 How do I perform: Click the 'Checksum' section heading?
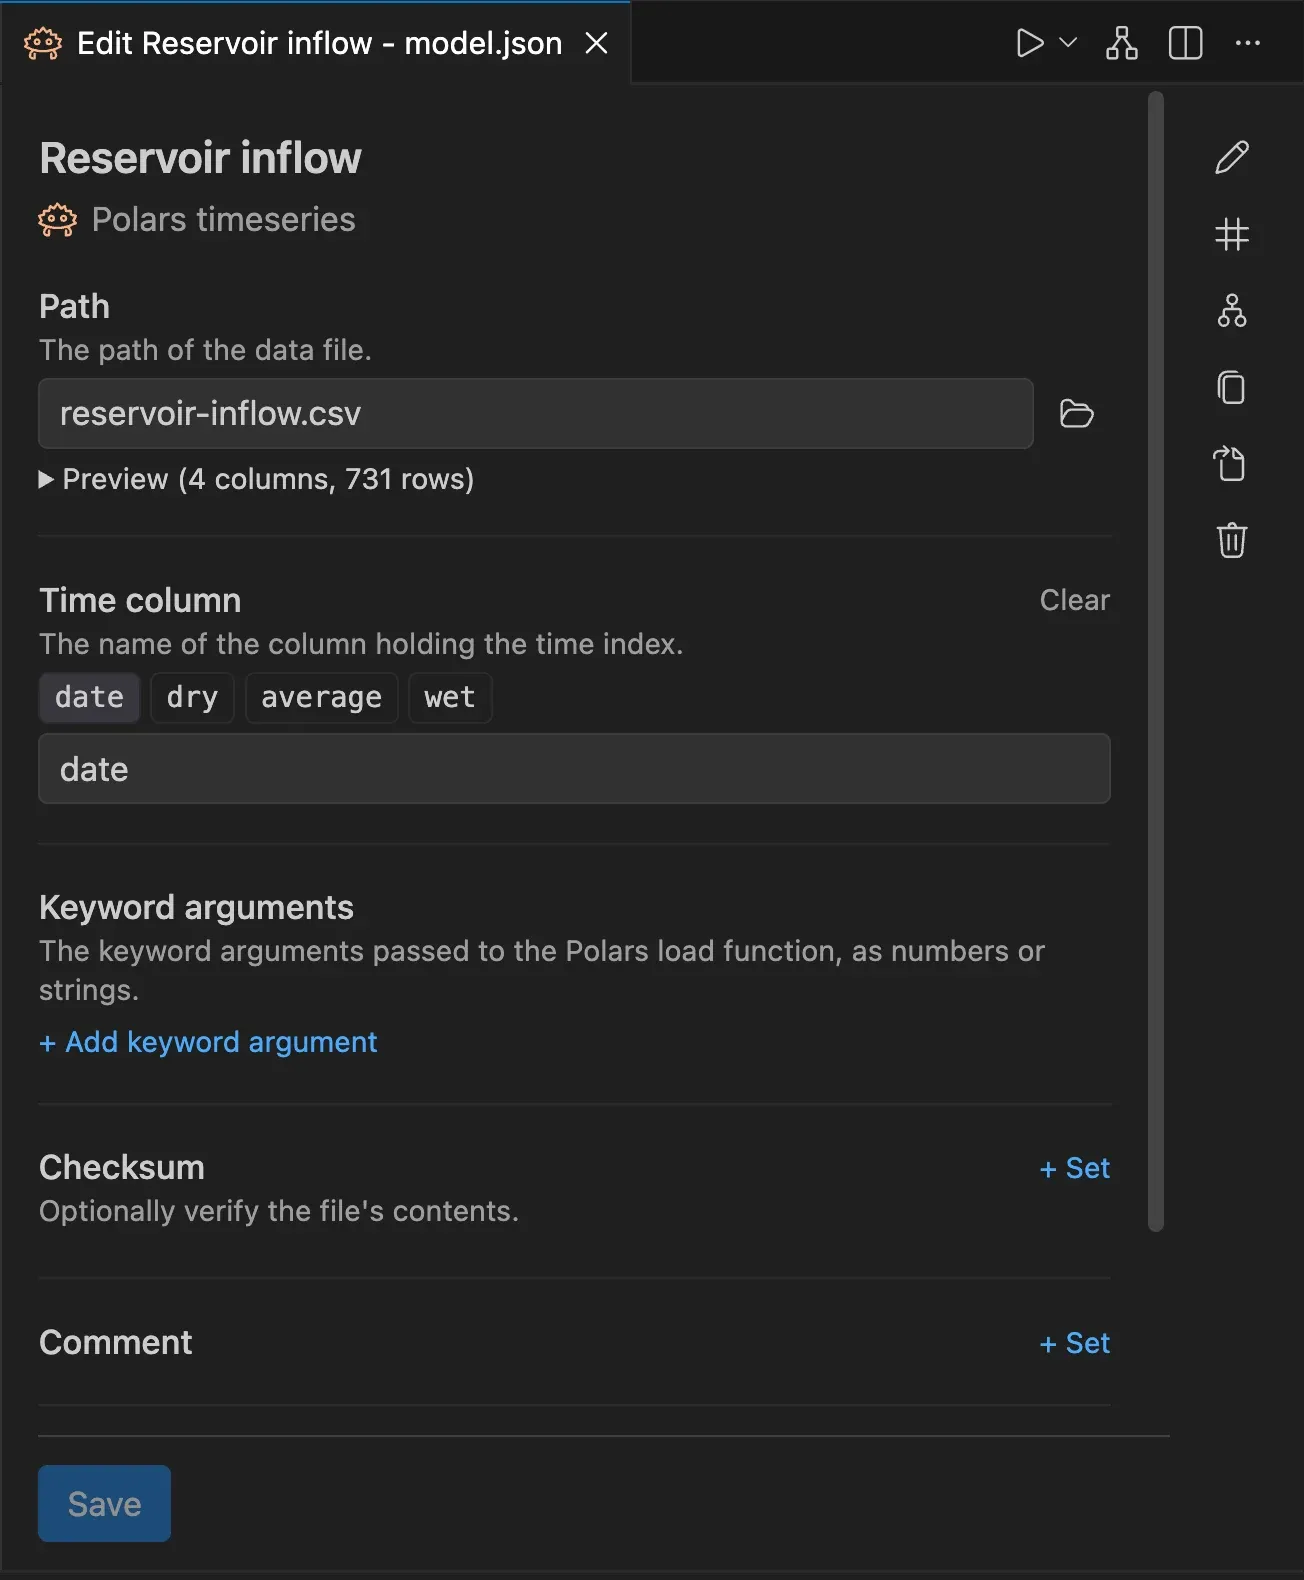(122, 1168)
